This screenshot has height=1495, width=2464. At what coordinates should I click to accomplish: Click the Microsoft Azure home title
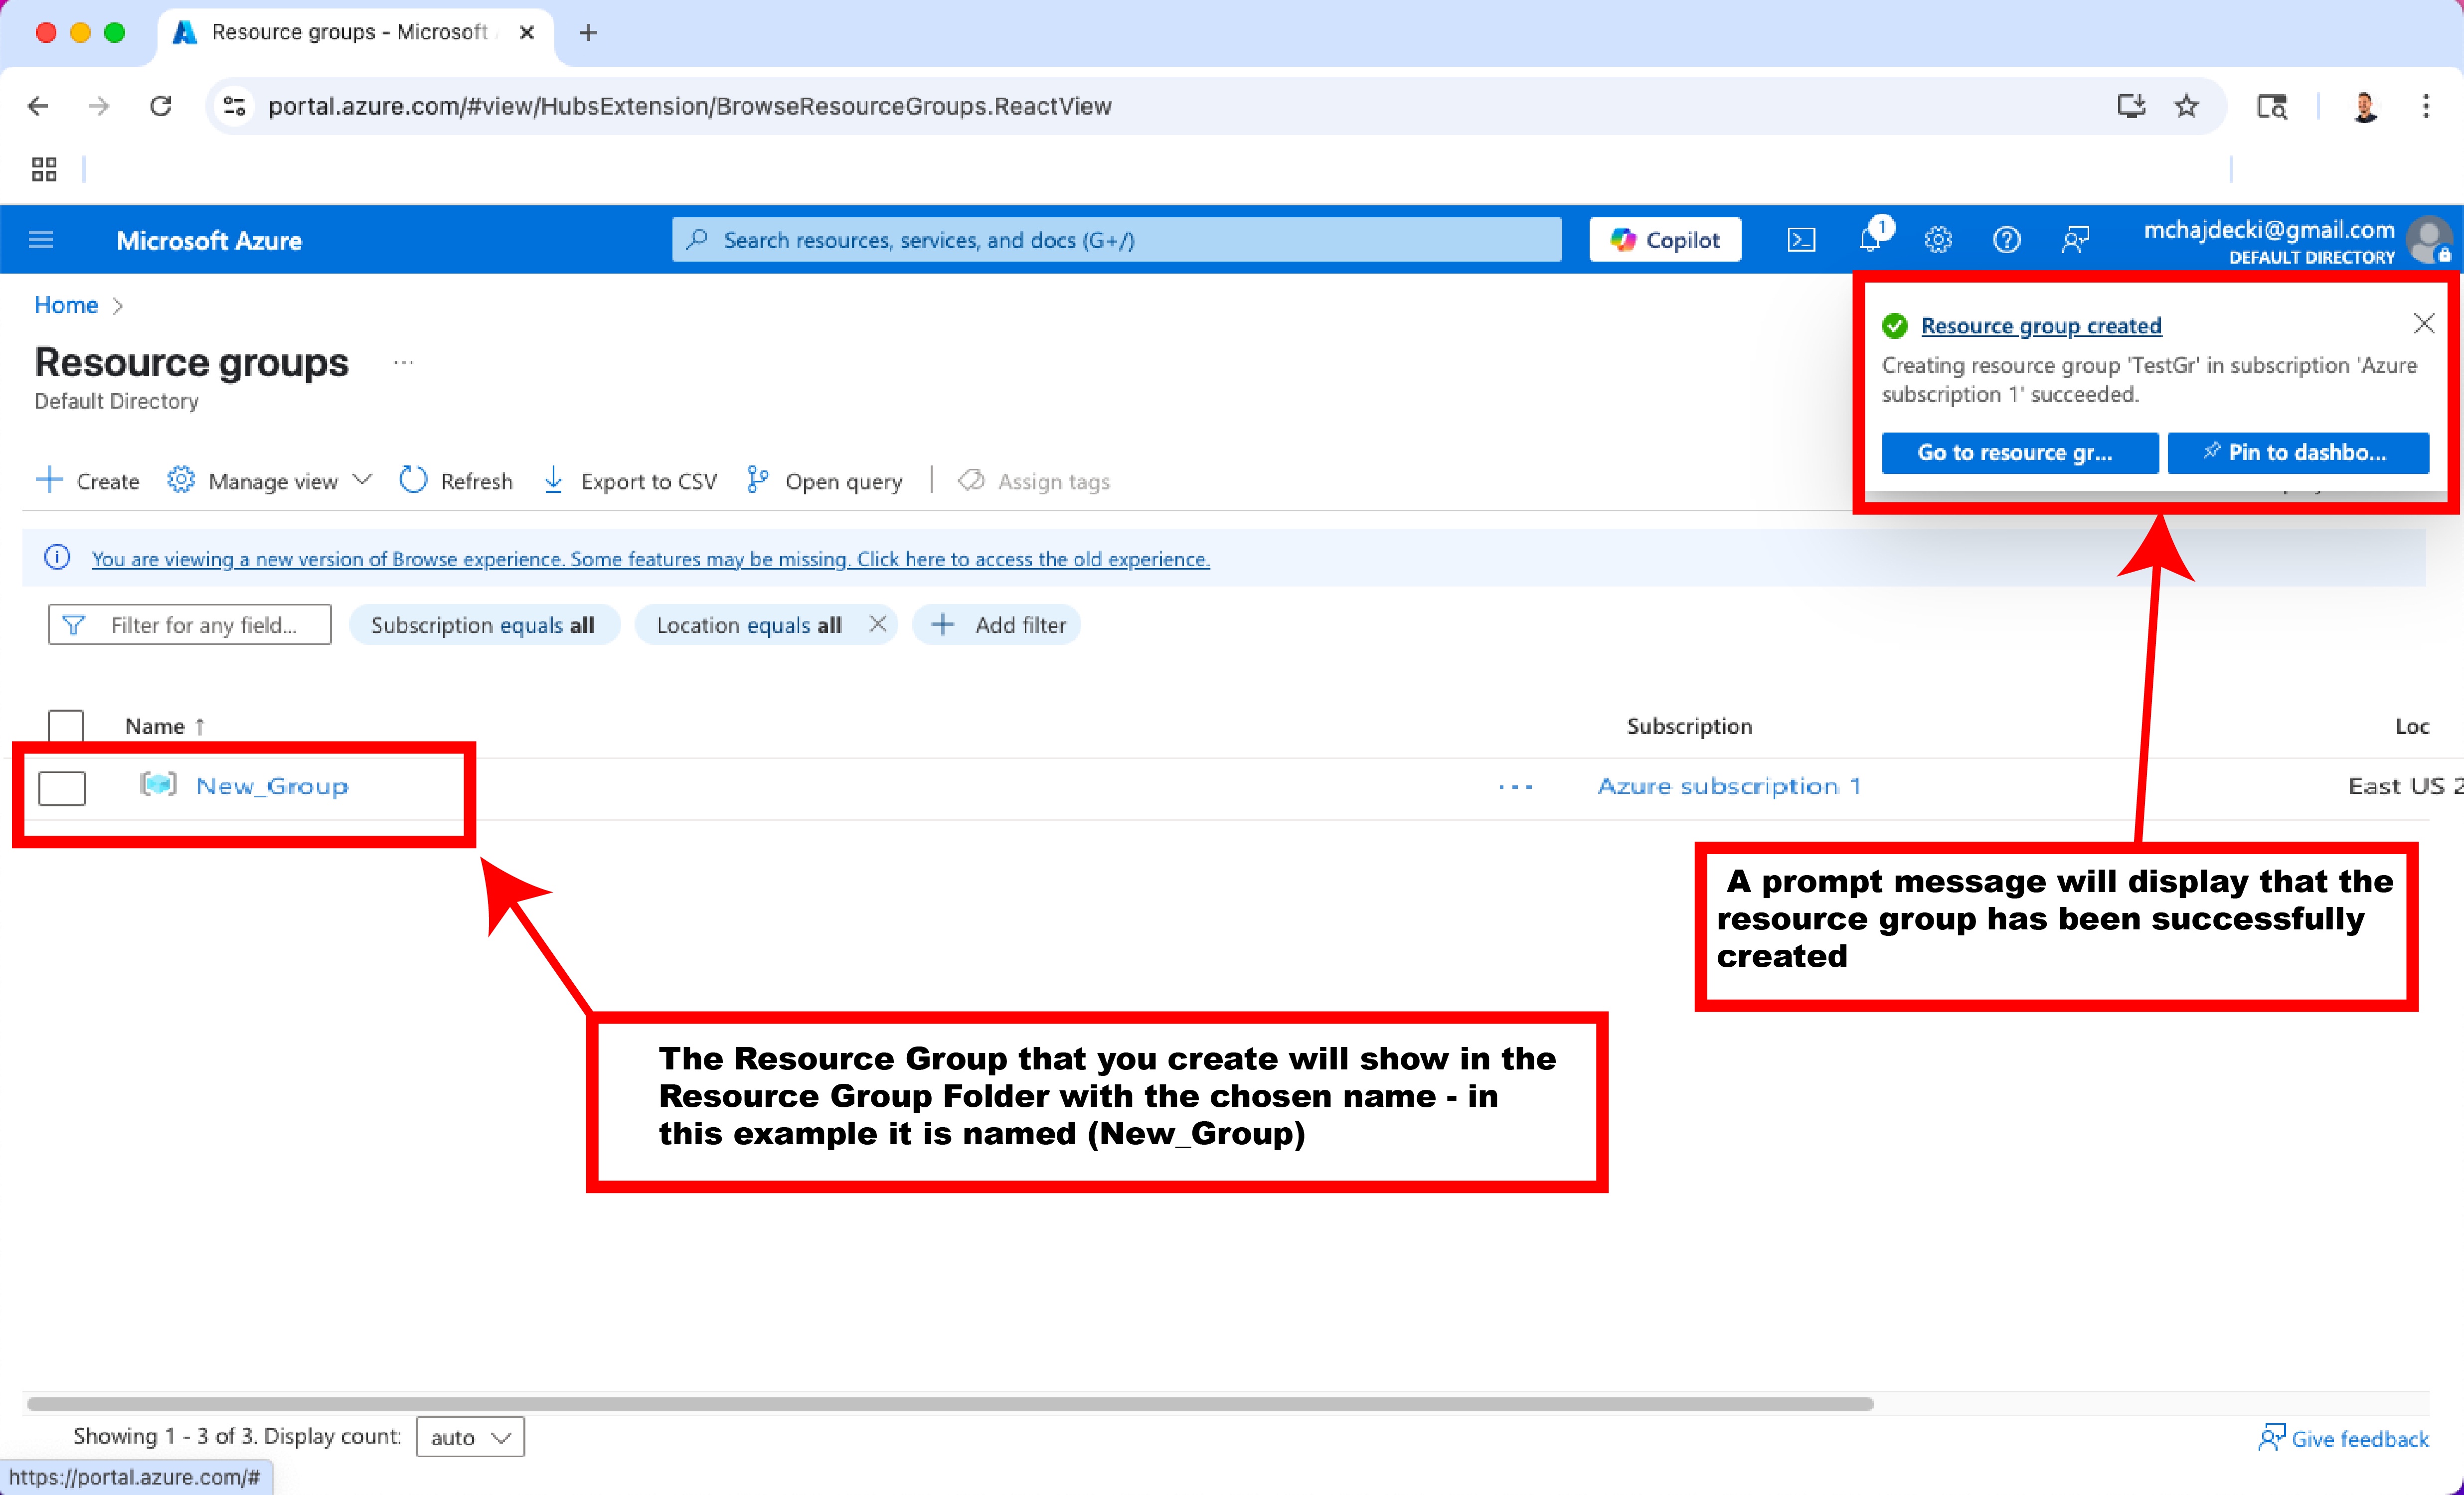[x=209, y=240]
